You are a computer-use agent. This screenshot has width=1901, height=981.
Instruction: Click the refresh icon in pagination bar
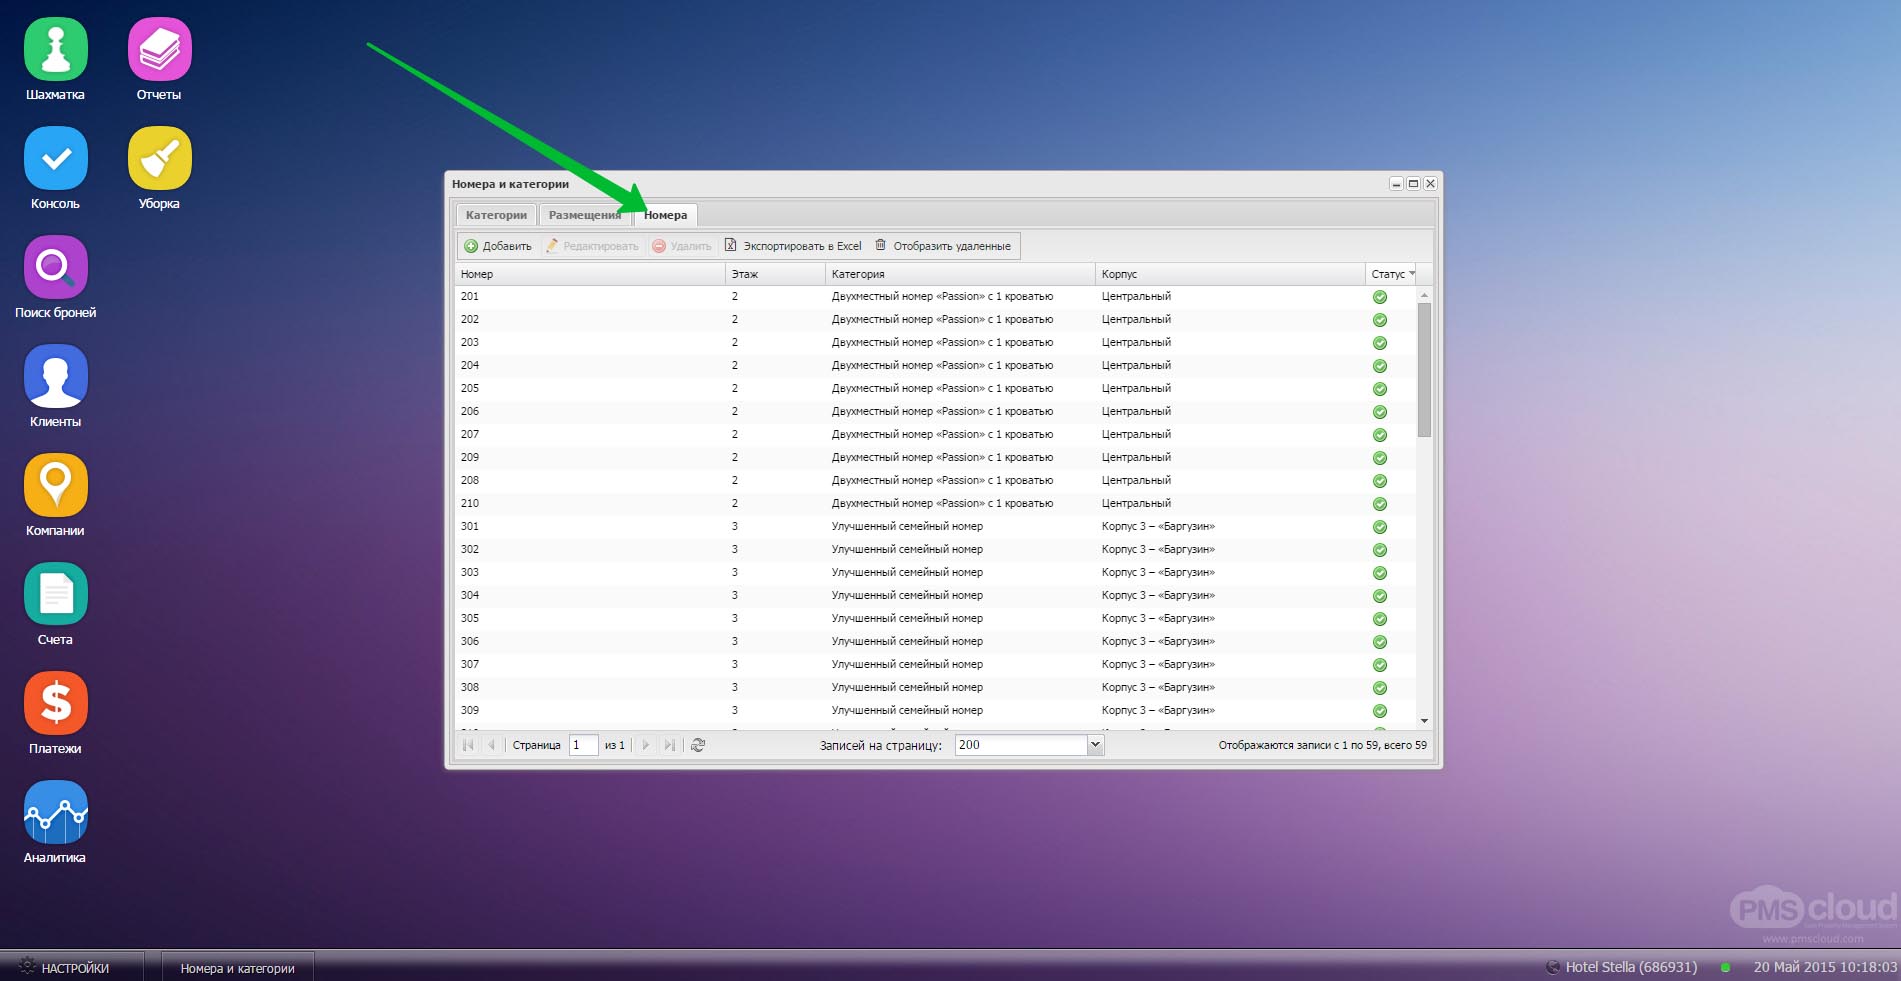coord(698,745)
